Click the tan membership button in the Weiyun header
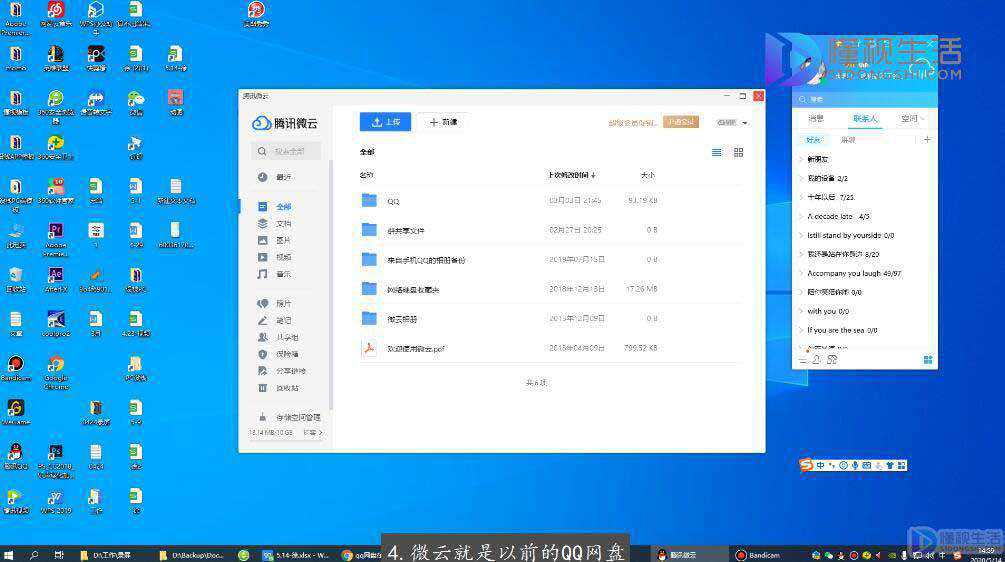1005x562 pixels. click(x=681, y=122)
